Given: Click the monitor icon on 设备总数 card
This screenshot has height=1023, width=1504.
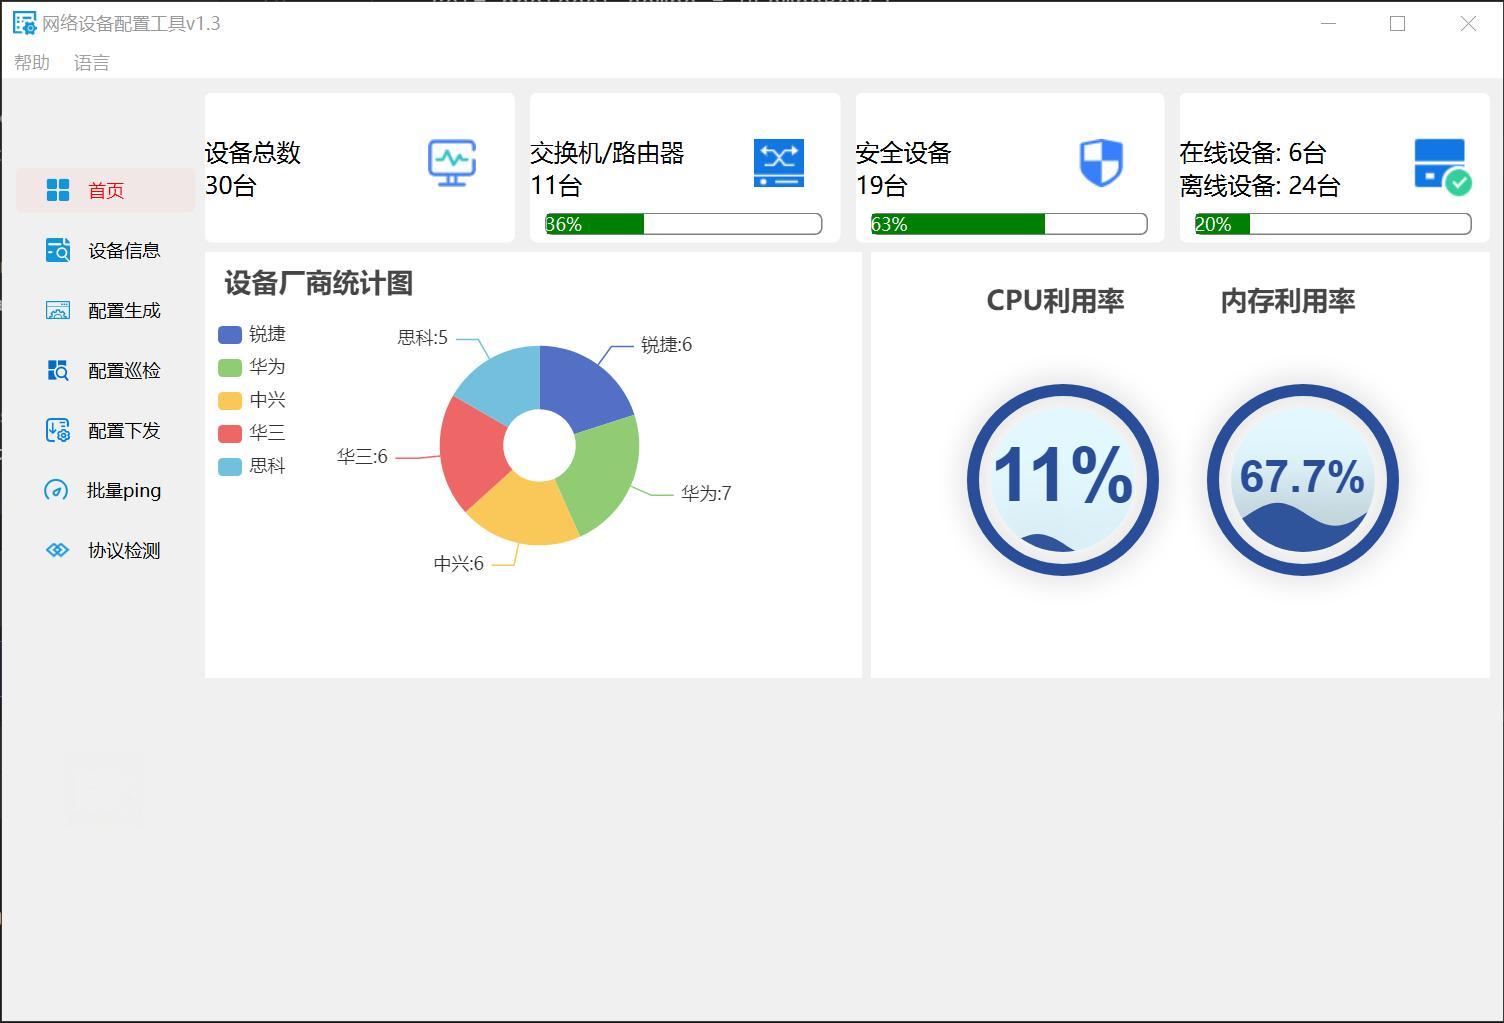Looking at the screenshot, I should (452, 162).
